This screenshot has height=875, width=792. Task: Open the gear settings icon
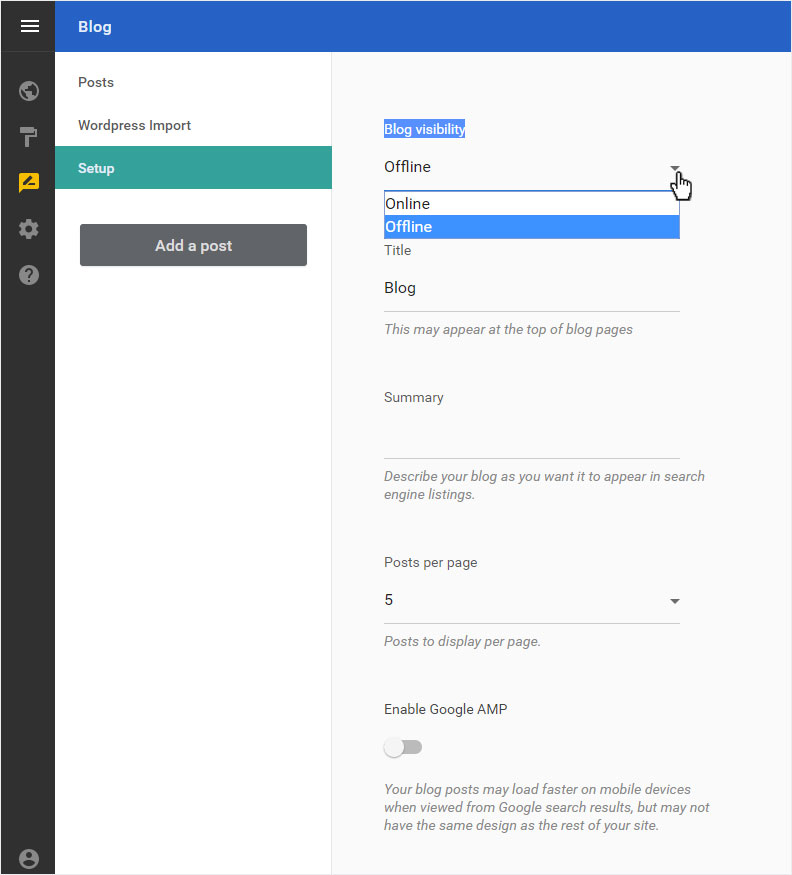pyautogui.click(x=29, y=229)
